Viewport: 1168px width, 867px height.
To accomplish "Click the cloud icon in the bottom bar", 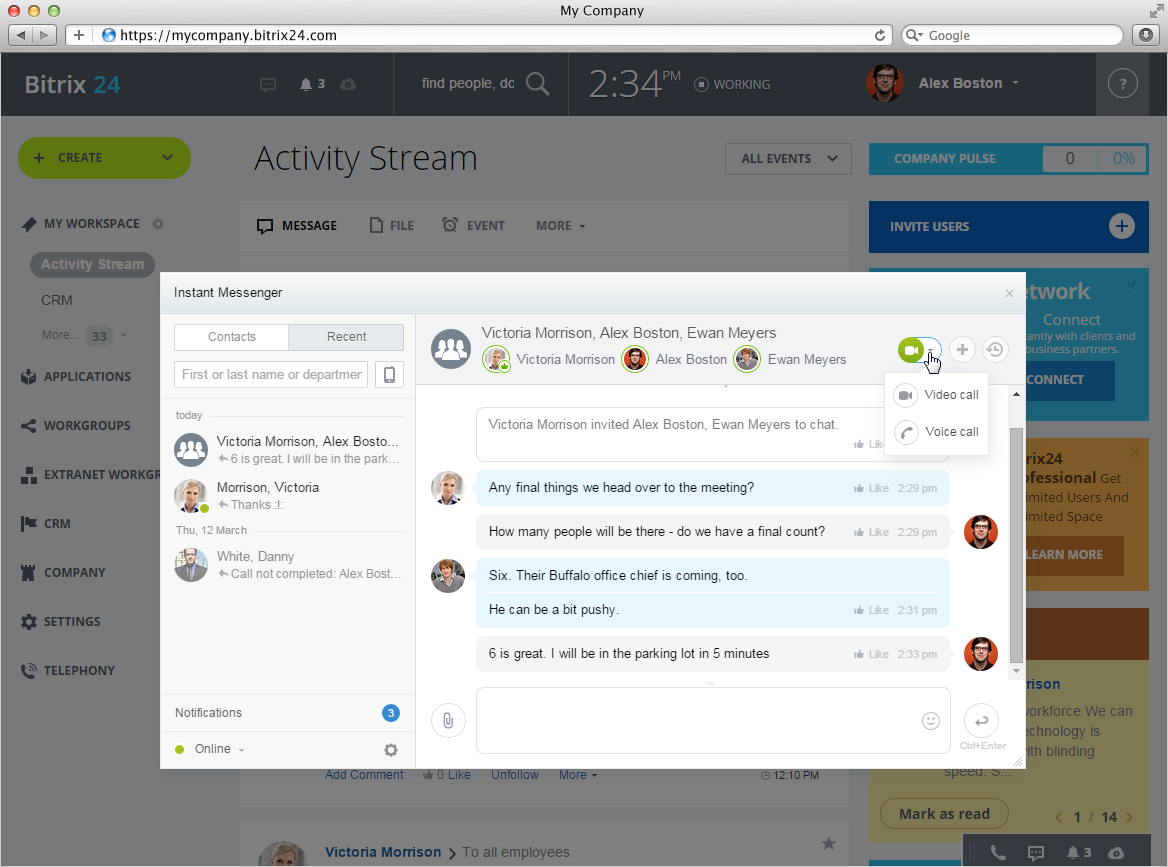I will [1116, 853].
